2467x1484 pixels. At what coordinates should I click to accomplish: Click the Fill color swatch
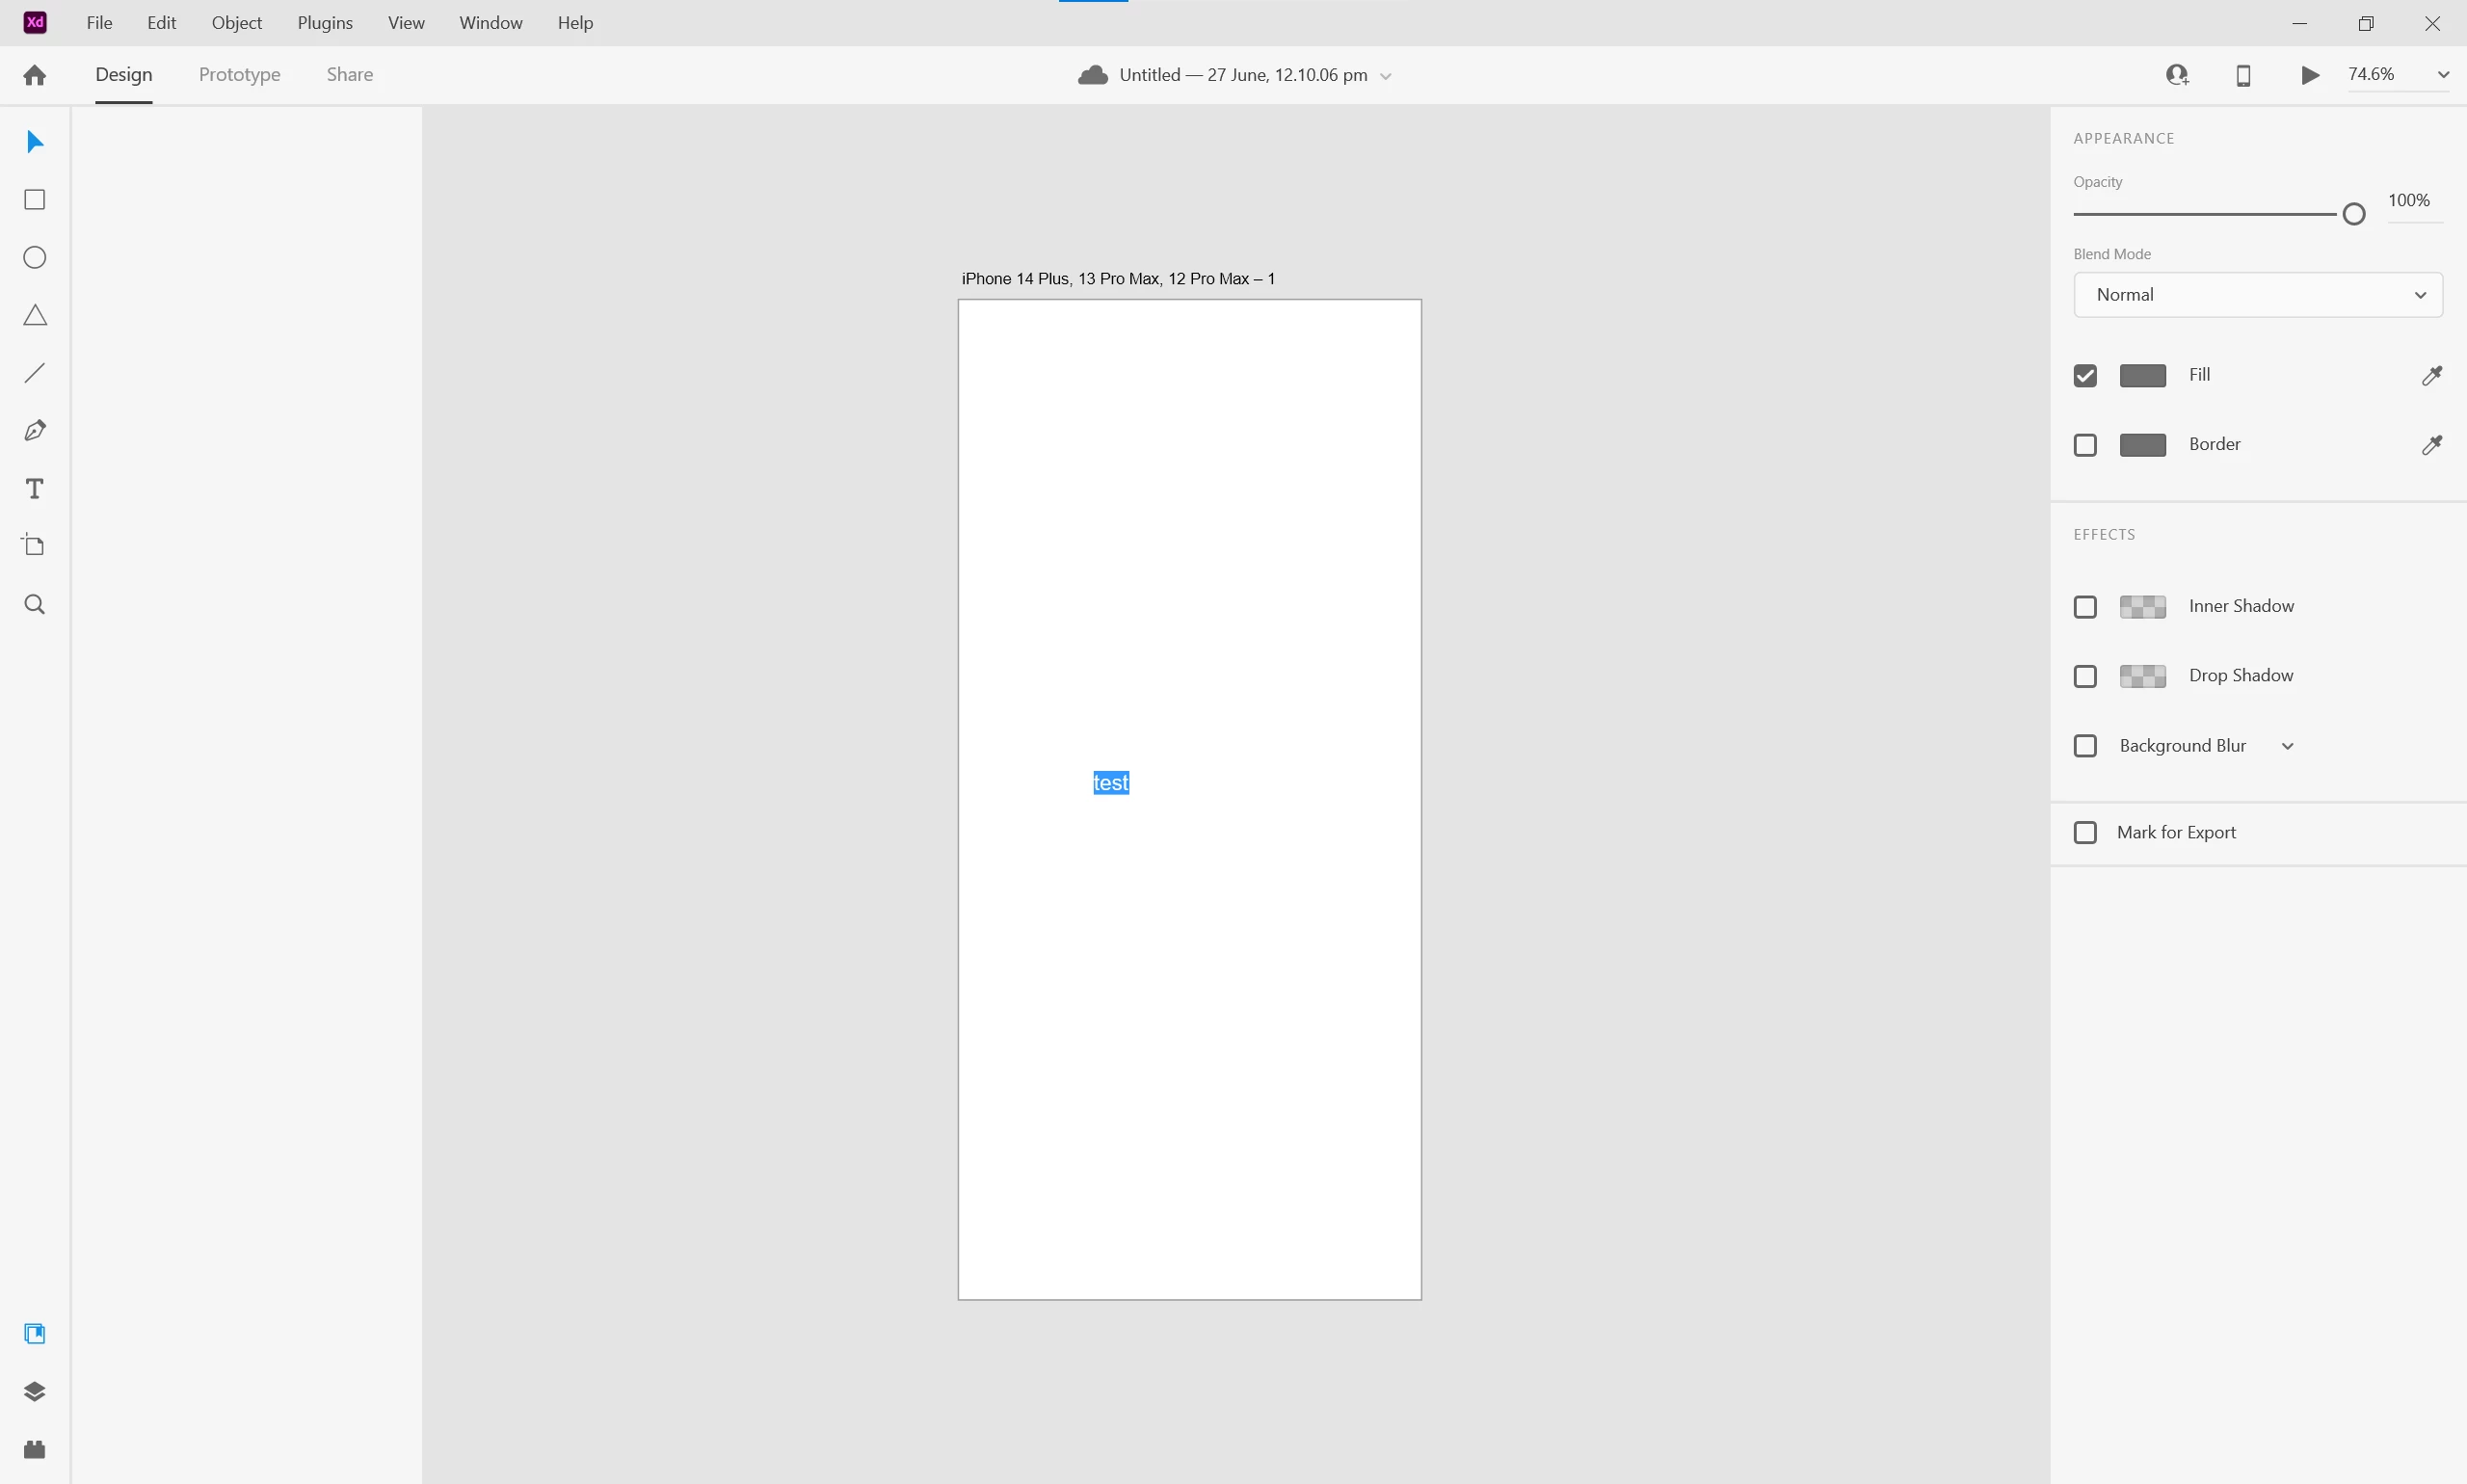click(2142, 376)
